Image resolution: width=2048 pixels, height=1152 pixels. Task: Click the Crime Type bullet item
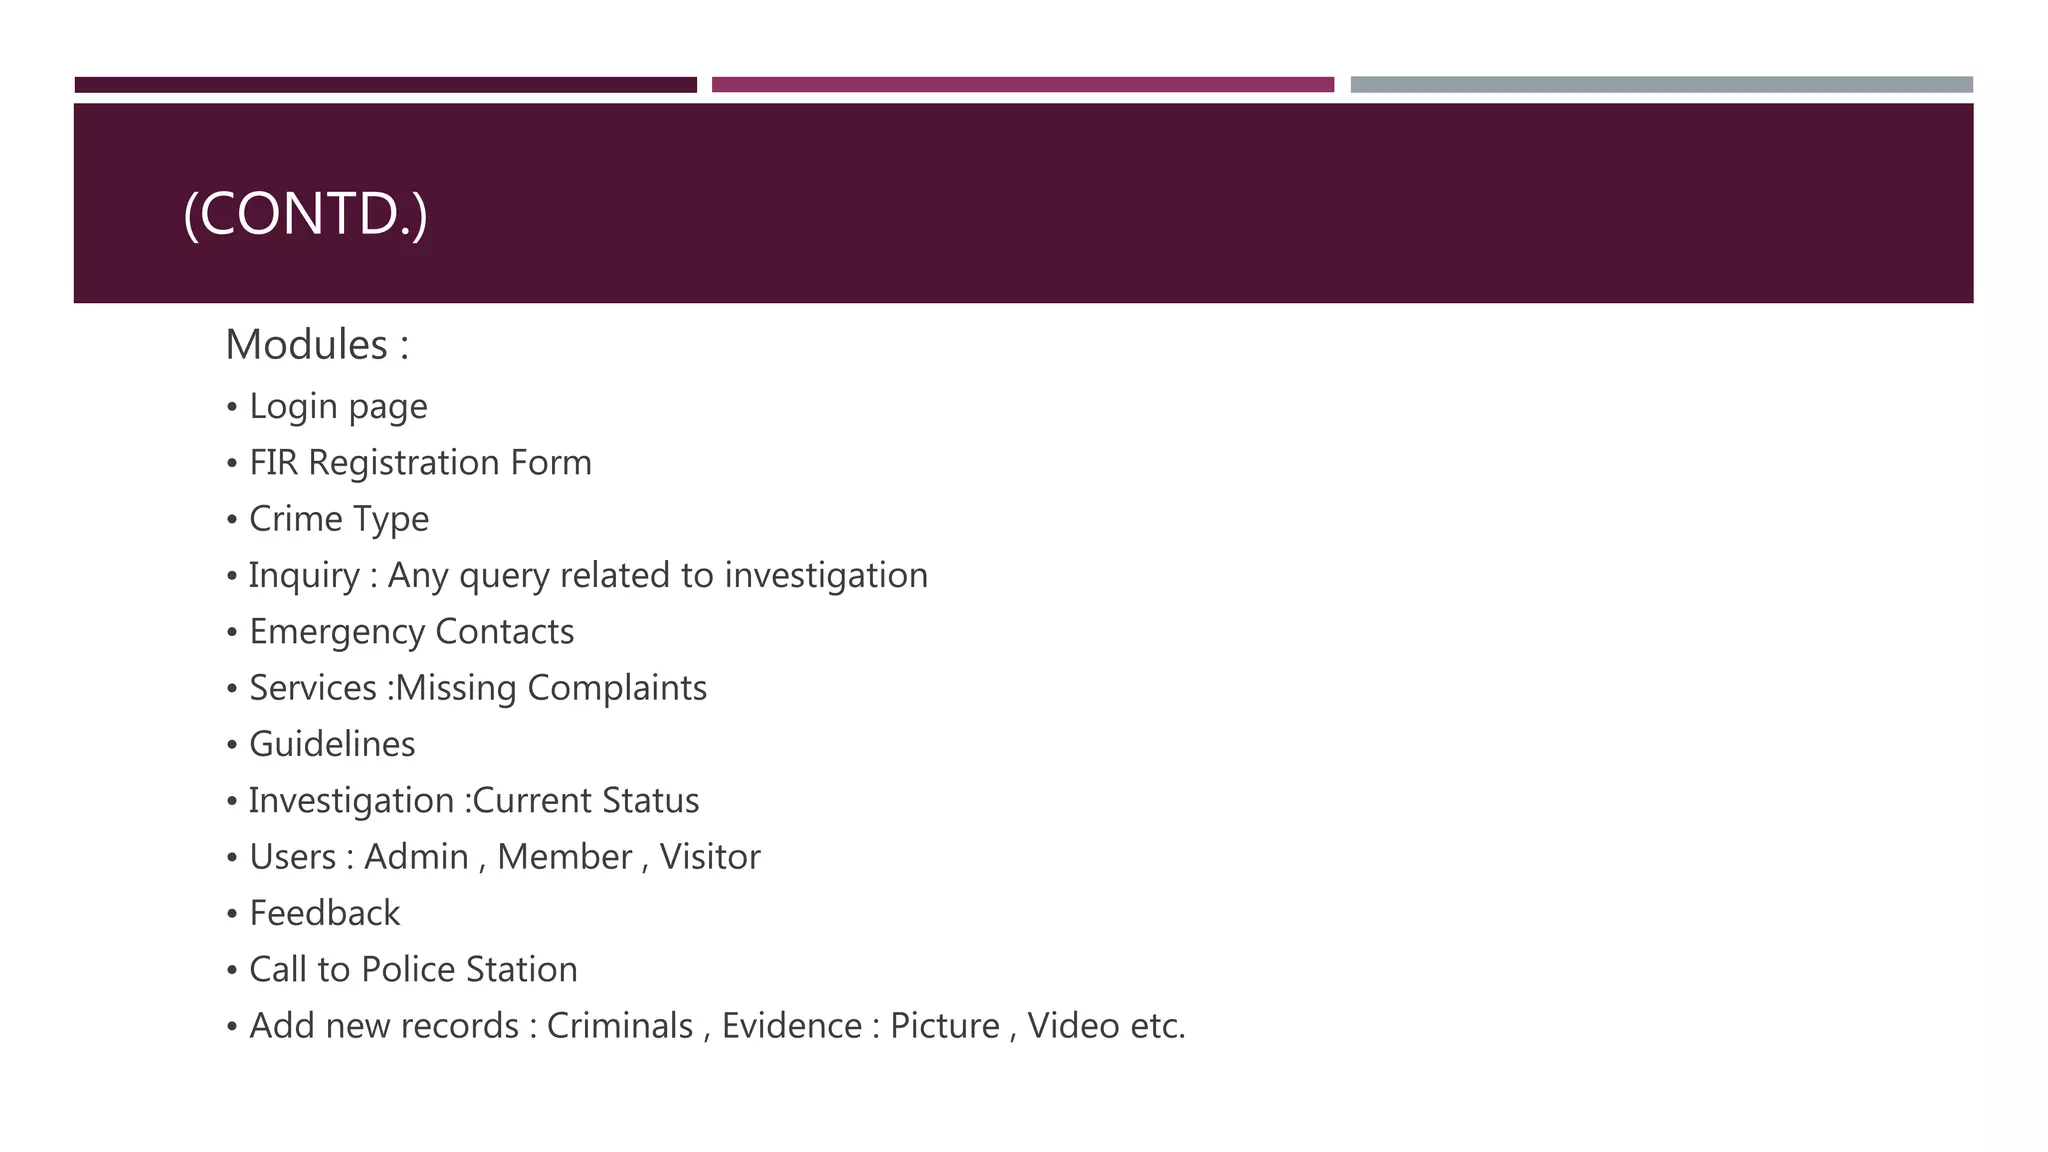(327, 520)
